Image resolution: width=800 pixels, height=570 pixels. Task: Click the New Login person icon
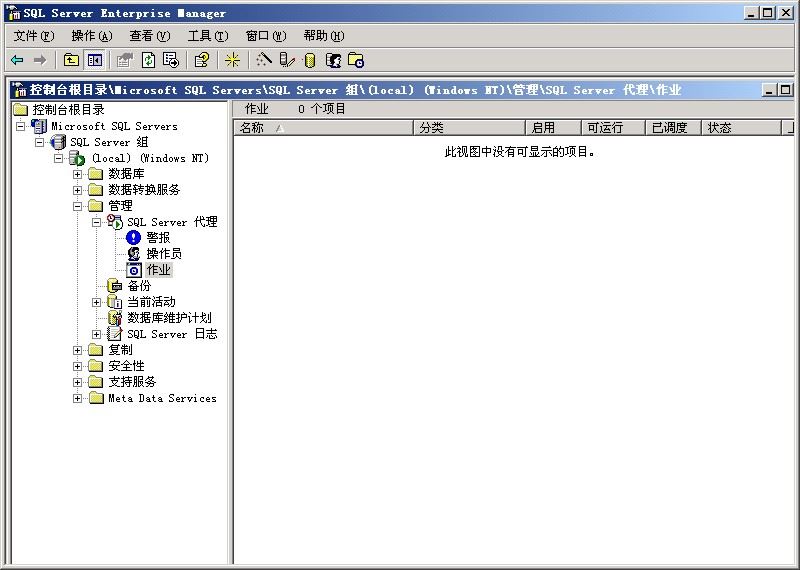[333, 60]
